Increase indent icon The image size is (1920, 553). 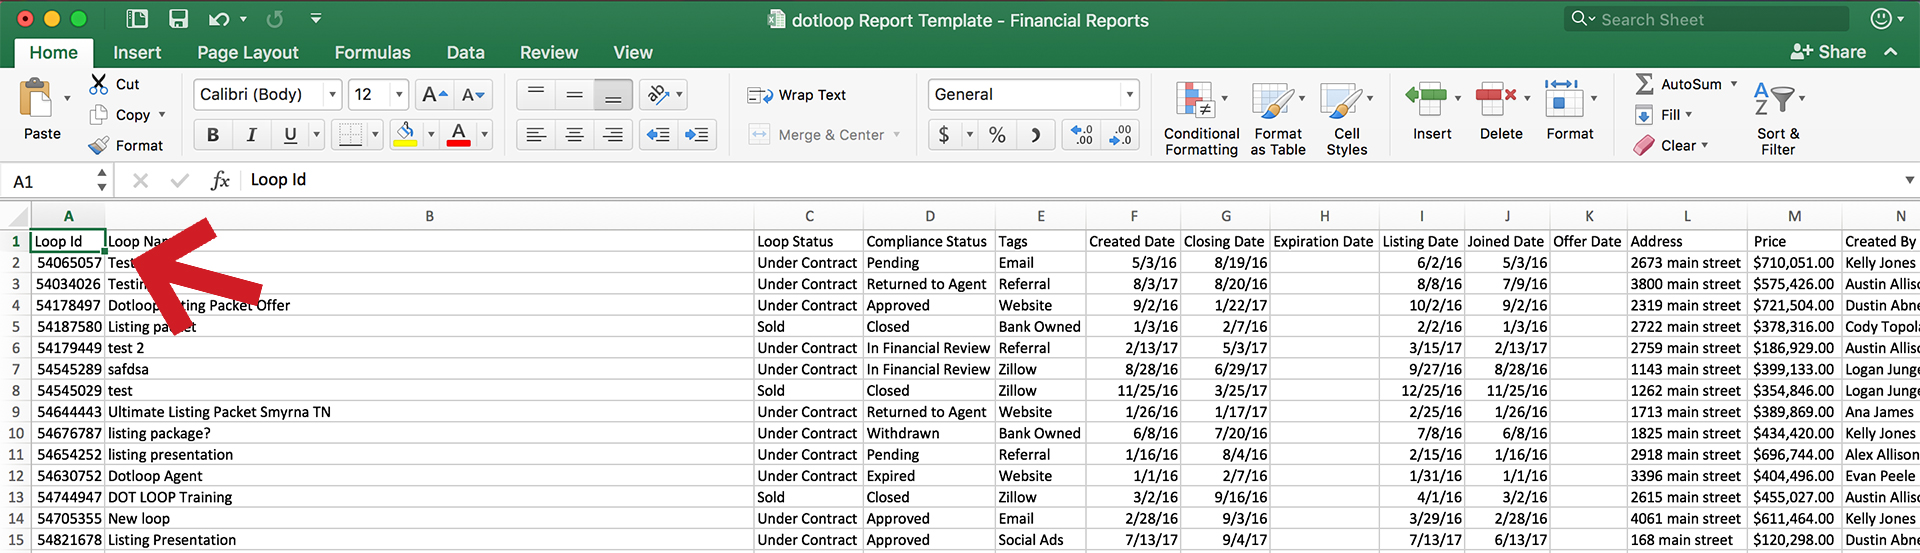coord(697,134)
